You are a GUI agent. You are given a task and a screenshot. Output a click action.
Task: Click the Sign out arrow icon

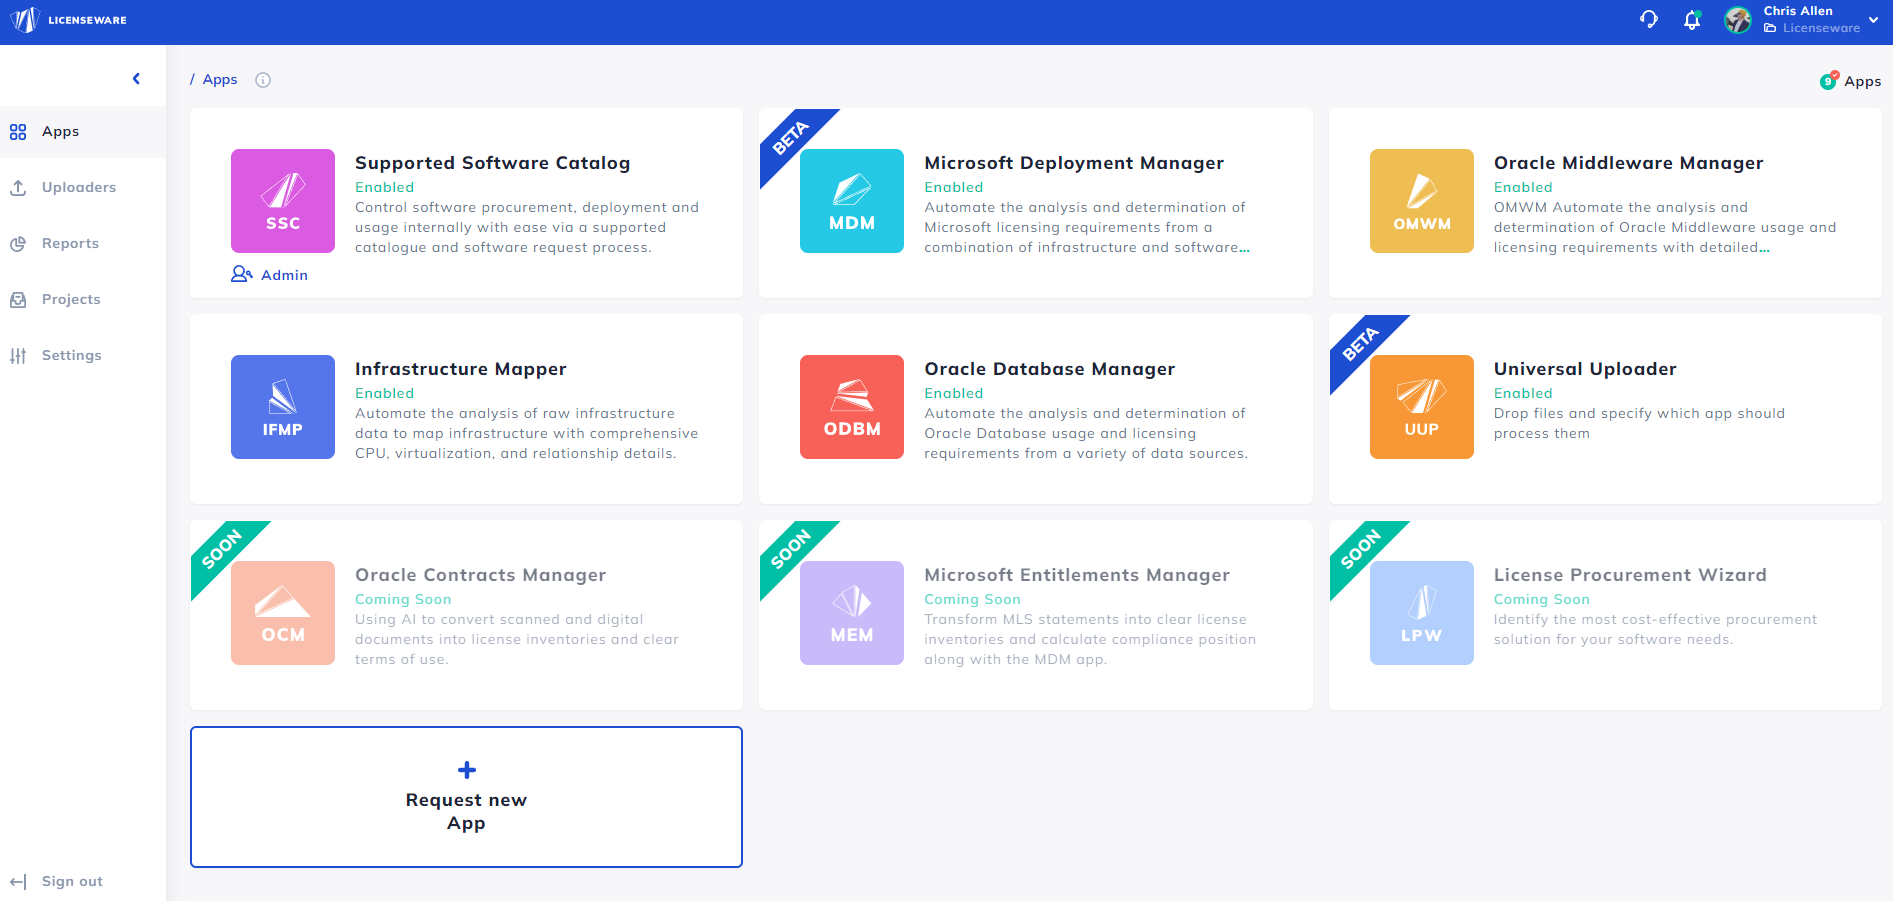pos(18,881)
